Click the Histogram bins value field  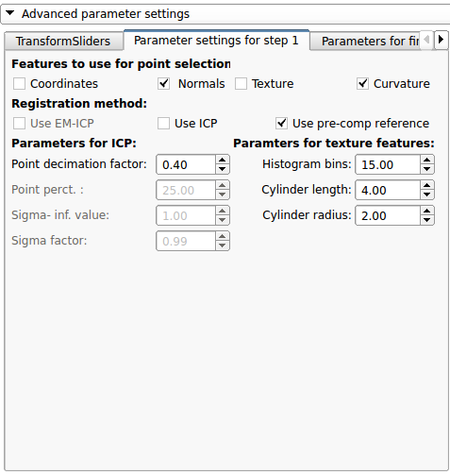(387, 165)
